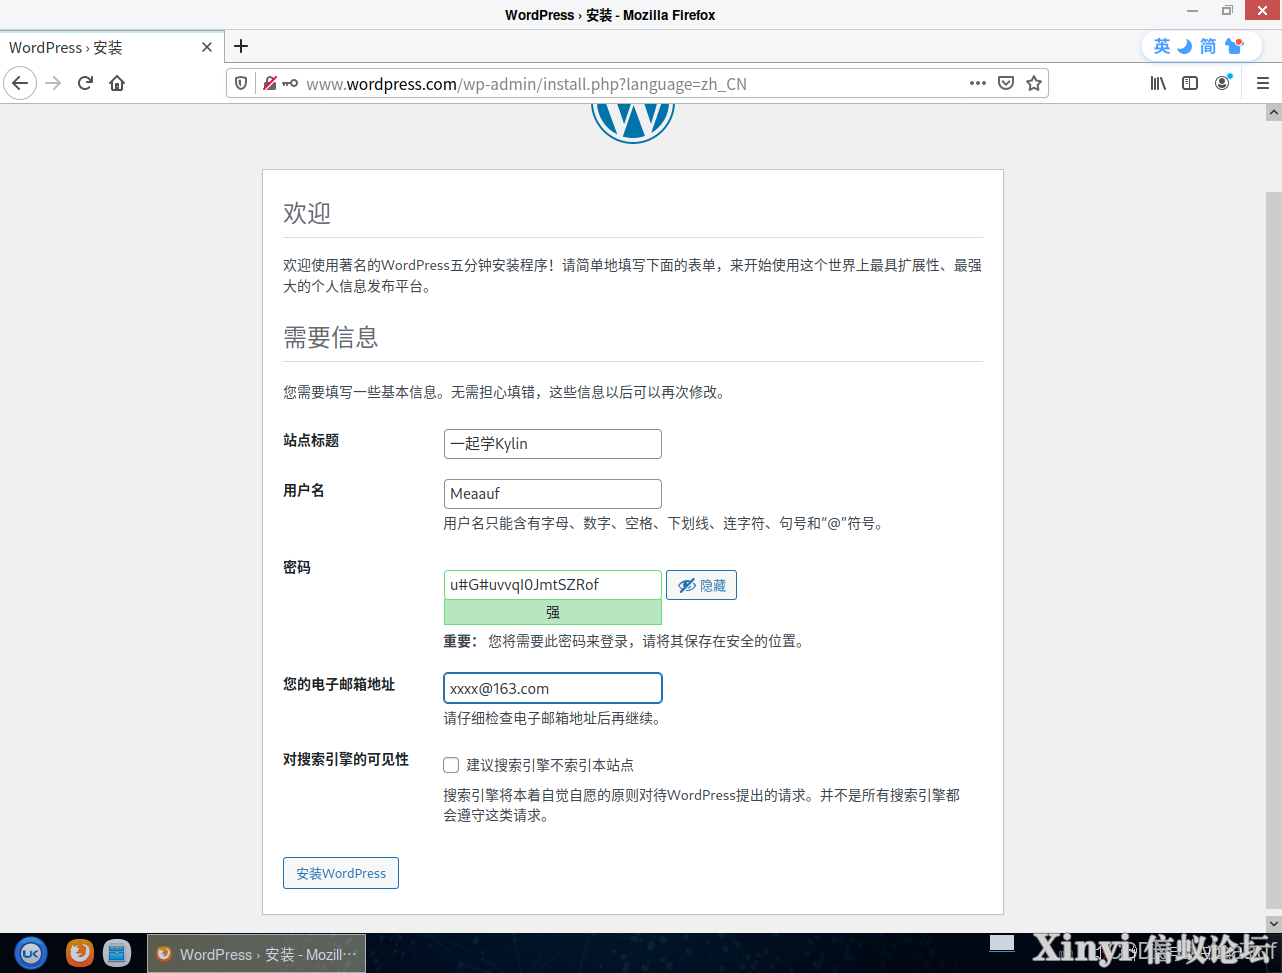Click the password strength indicator 强
This screenshot has height=973, width=1282.
coord(552,612)
